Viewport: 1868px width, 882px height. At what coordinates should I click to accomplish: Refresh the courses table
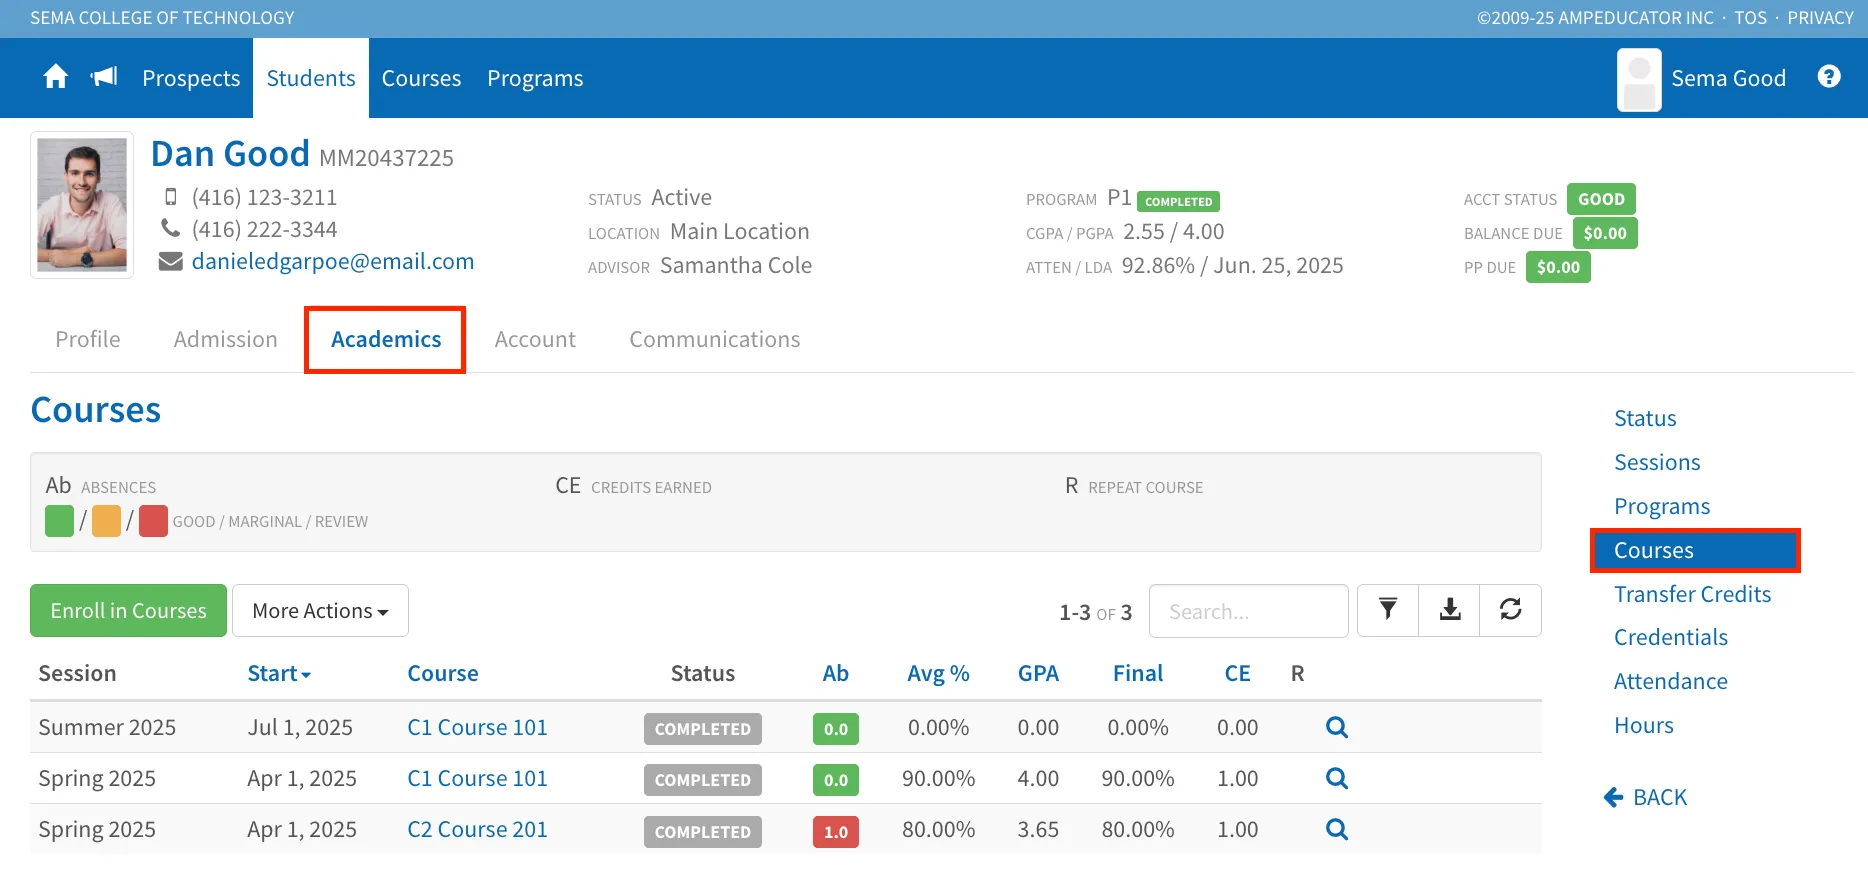coord(1511,610)
